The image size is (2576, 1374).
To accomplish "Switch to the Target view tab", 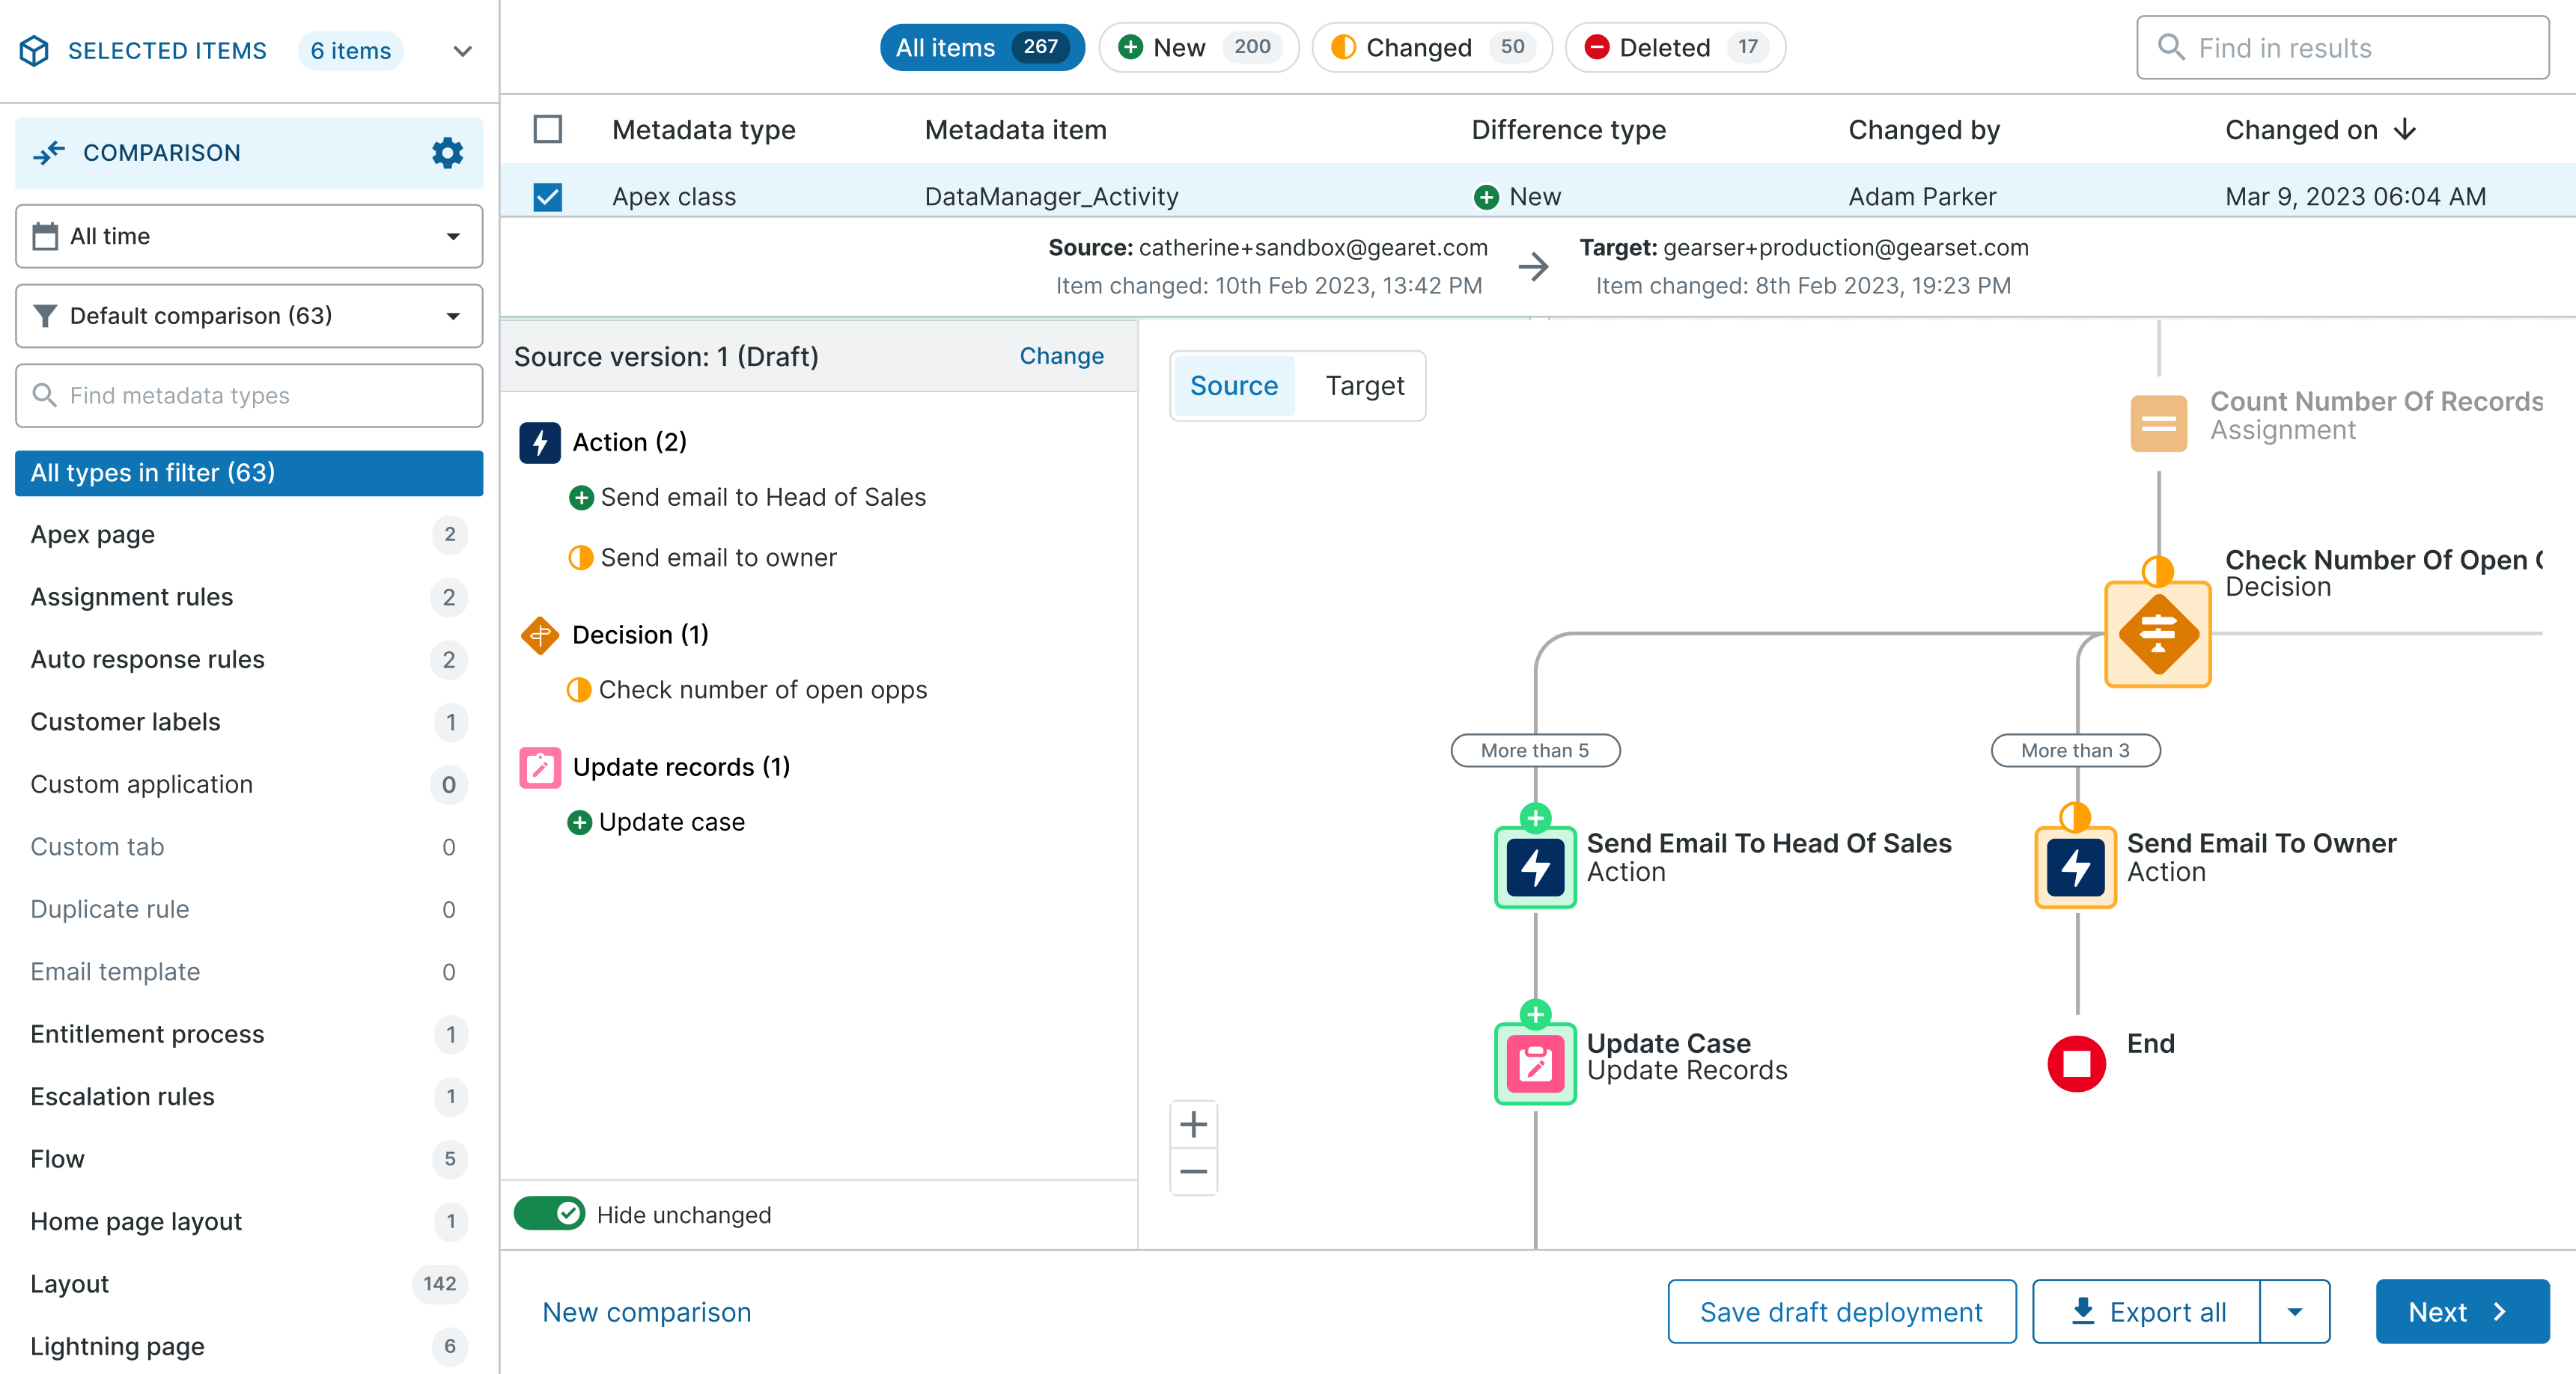I will 1364,386.
